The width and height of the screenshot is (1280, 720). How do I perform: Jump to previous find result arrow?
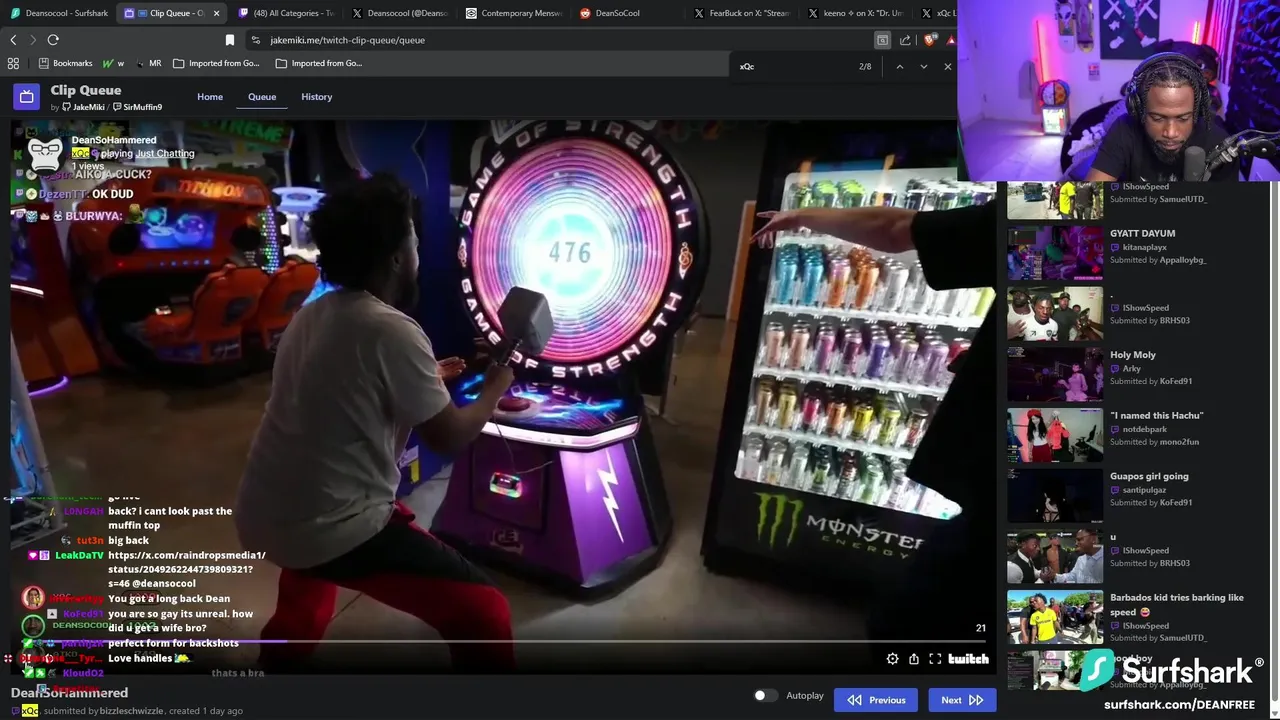click(899, 66)
